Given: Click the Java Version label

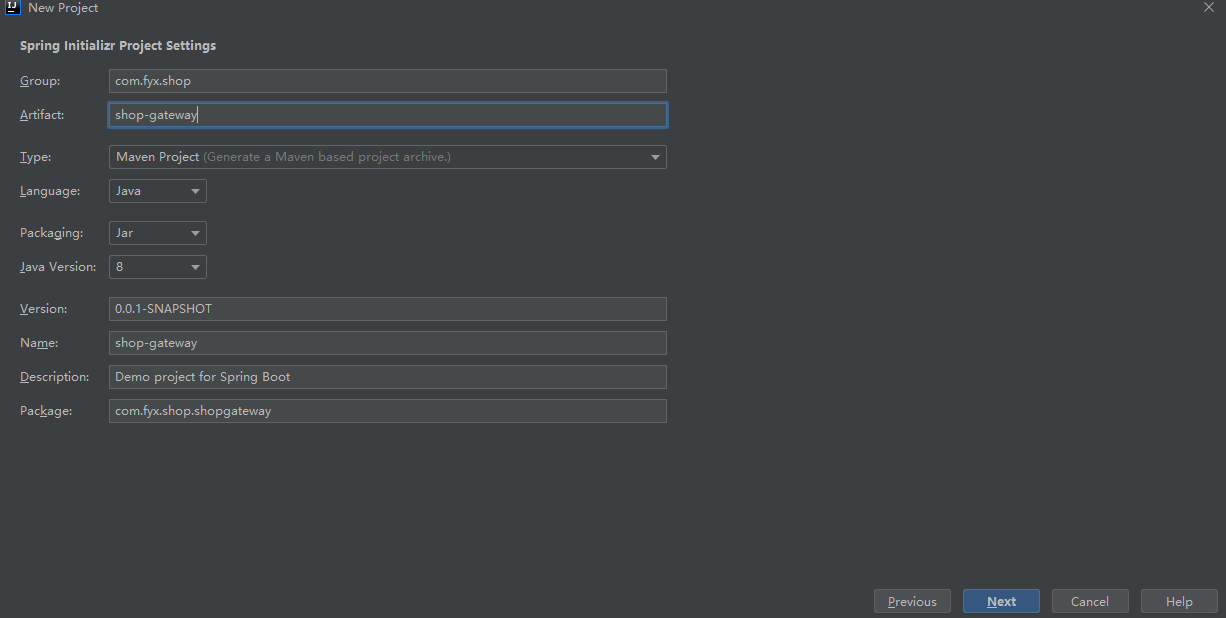Looking at the screenshot, I should [x=58, y=267].
